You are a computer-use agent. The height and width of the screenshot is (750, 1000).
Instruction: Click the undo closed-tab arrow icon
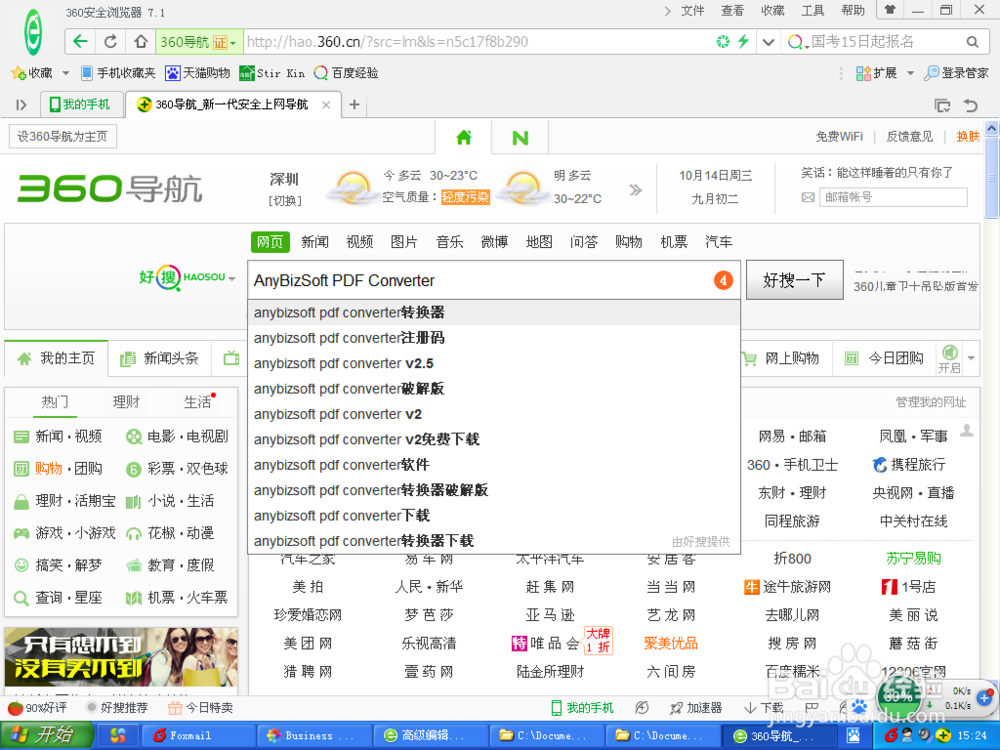(971, 105)
